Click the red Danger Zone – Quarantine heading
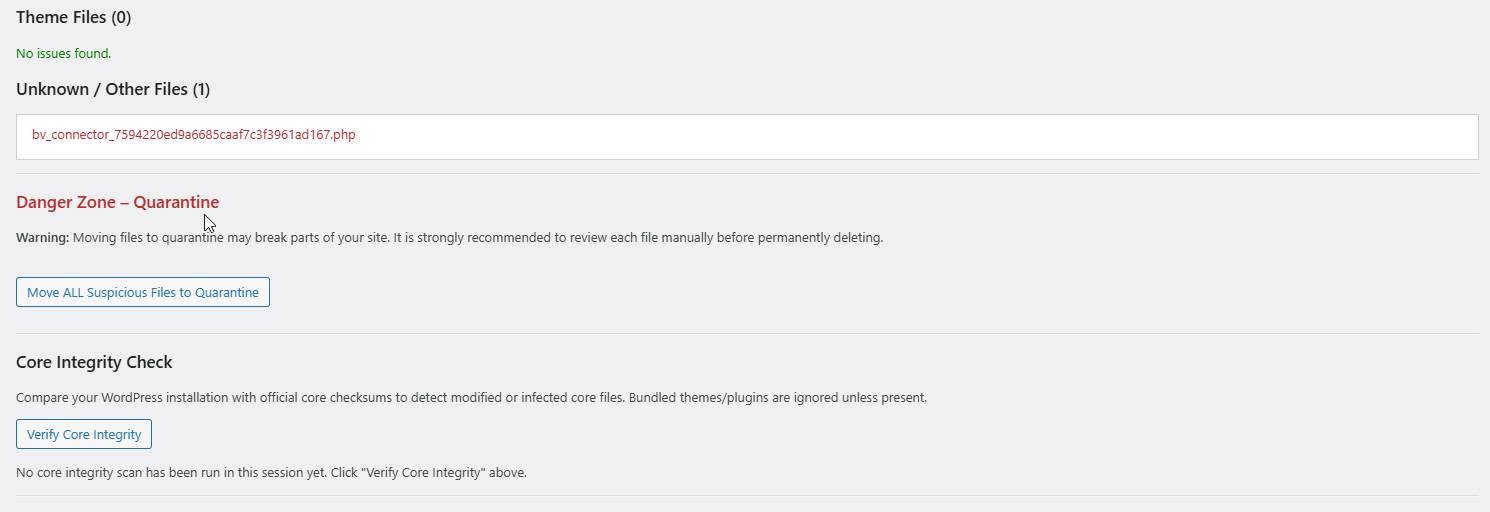Viewport: 1490px width, 512px height. point(117,202)
